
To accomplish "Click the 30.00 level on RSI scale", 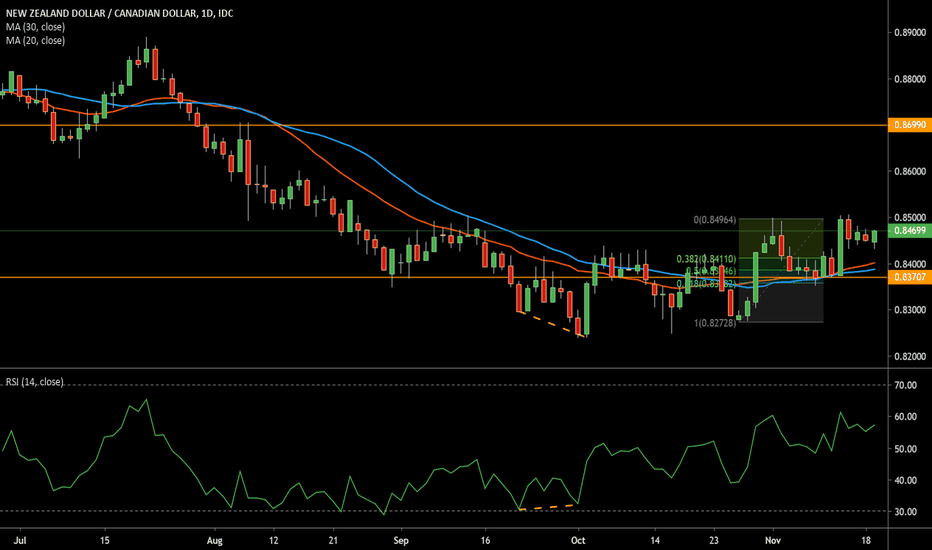I will coord(906,512).
